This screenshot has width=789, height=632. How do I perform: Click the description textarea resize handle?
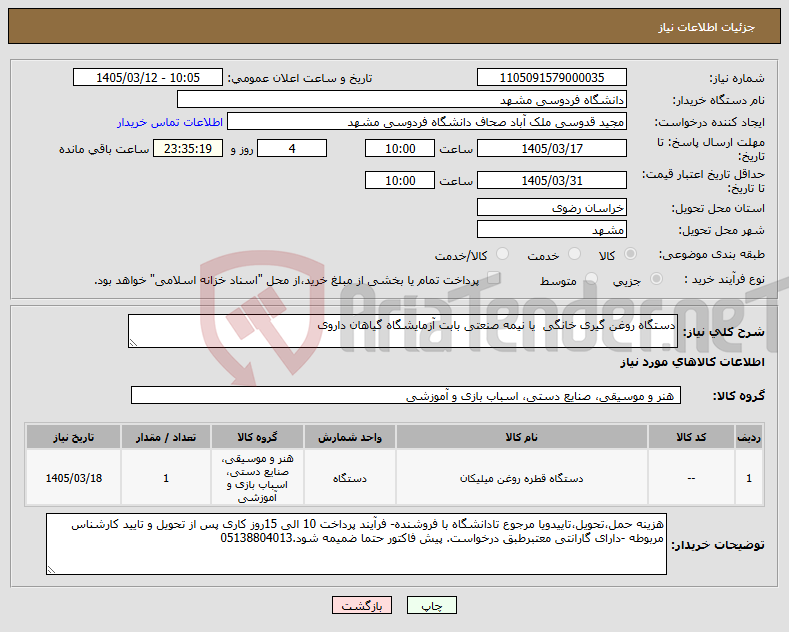coord(133,343)
